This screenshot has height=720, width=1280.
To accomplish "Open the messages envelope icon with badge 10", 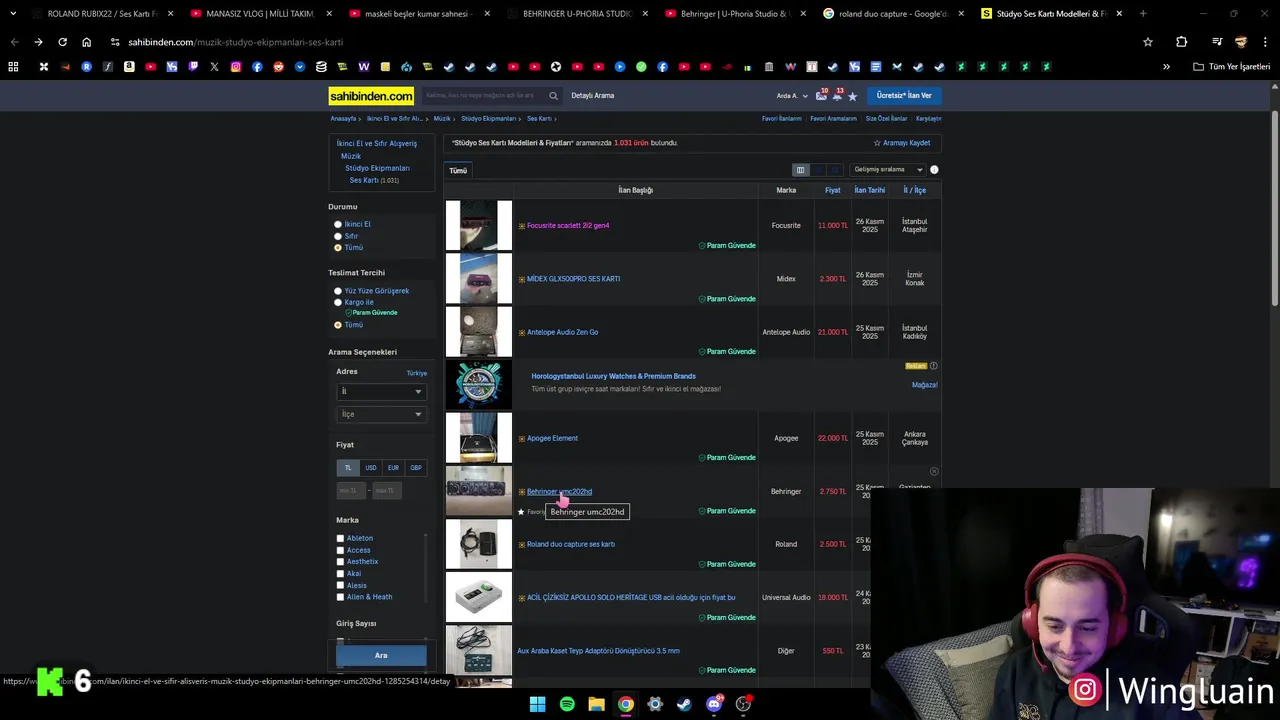I will (822, 95).
